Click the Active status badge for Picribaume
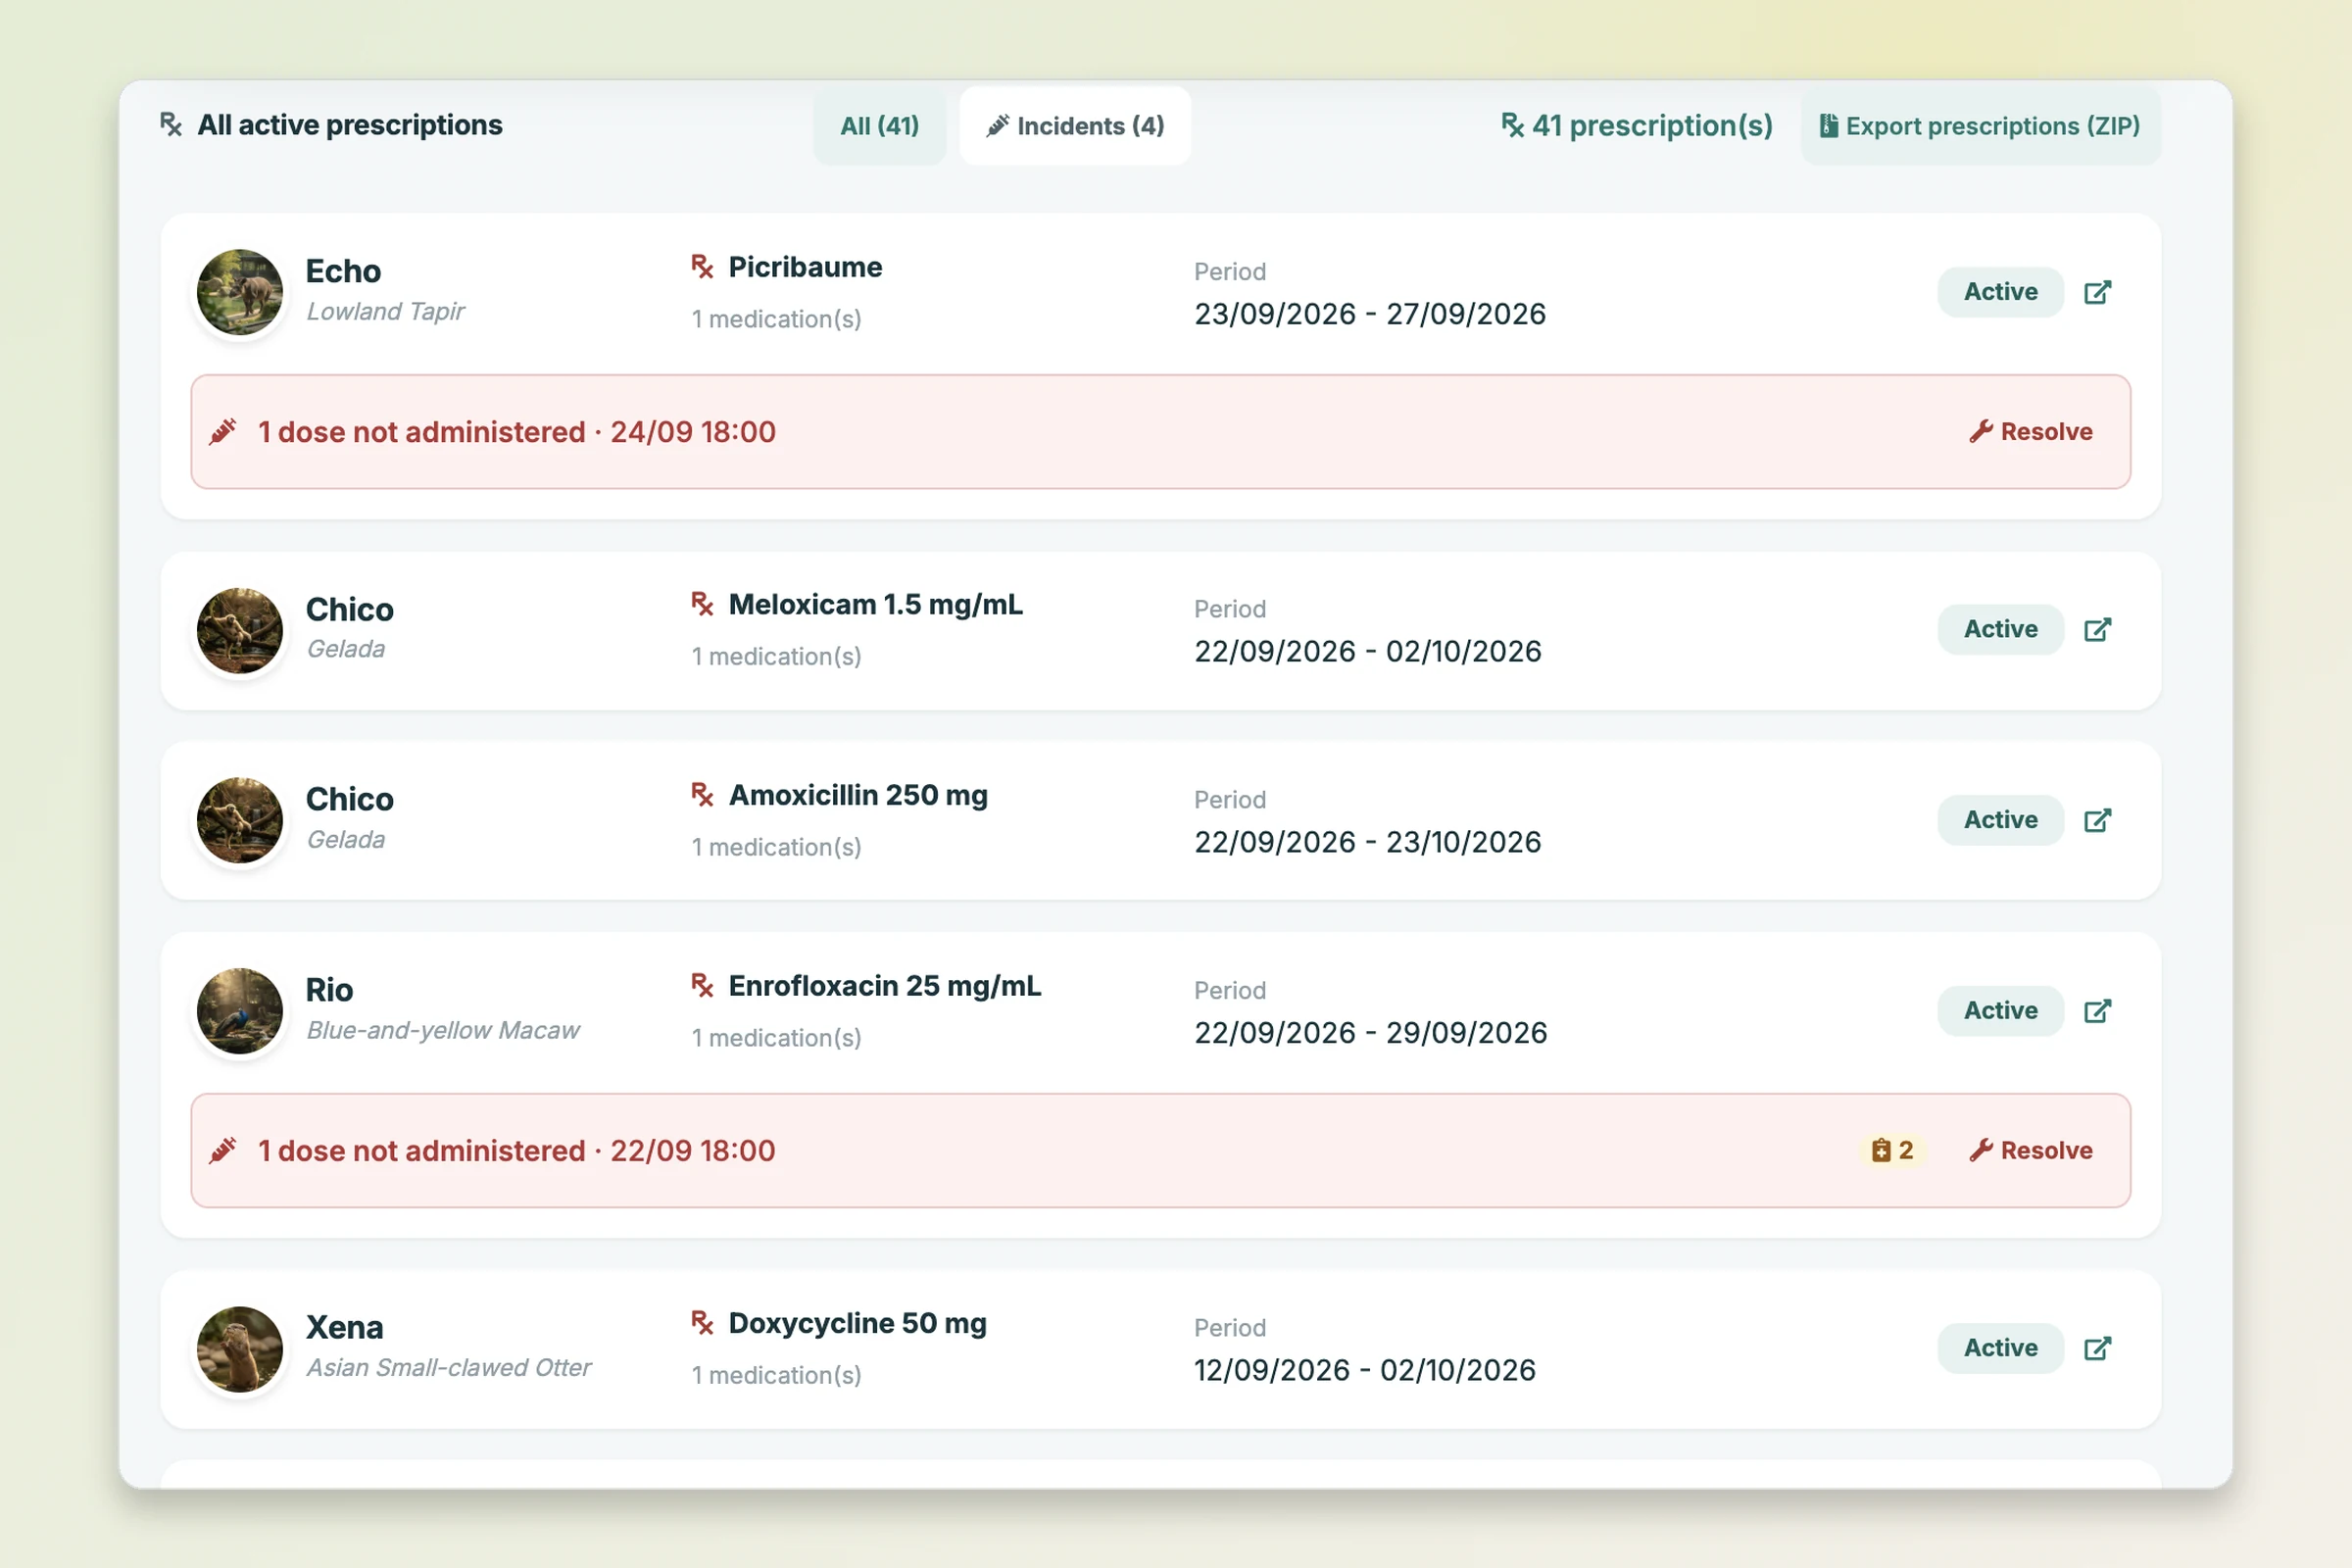This screenshot has width=2352, height=1568. point(2000,292)
